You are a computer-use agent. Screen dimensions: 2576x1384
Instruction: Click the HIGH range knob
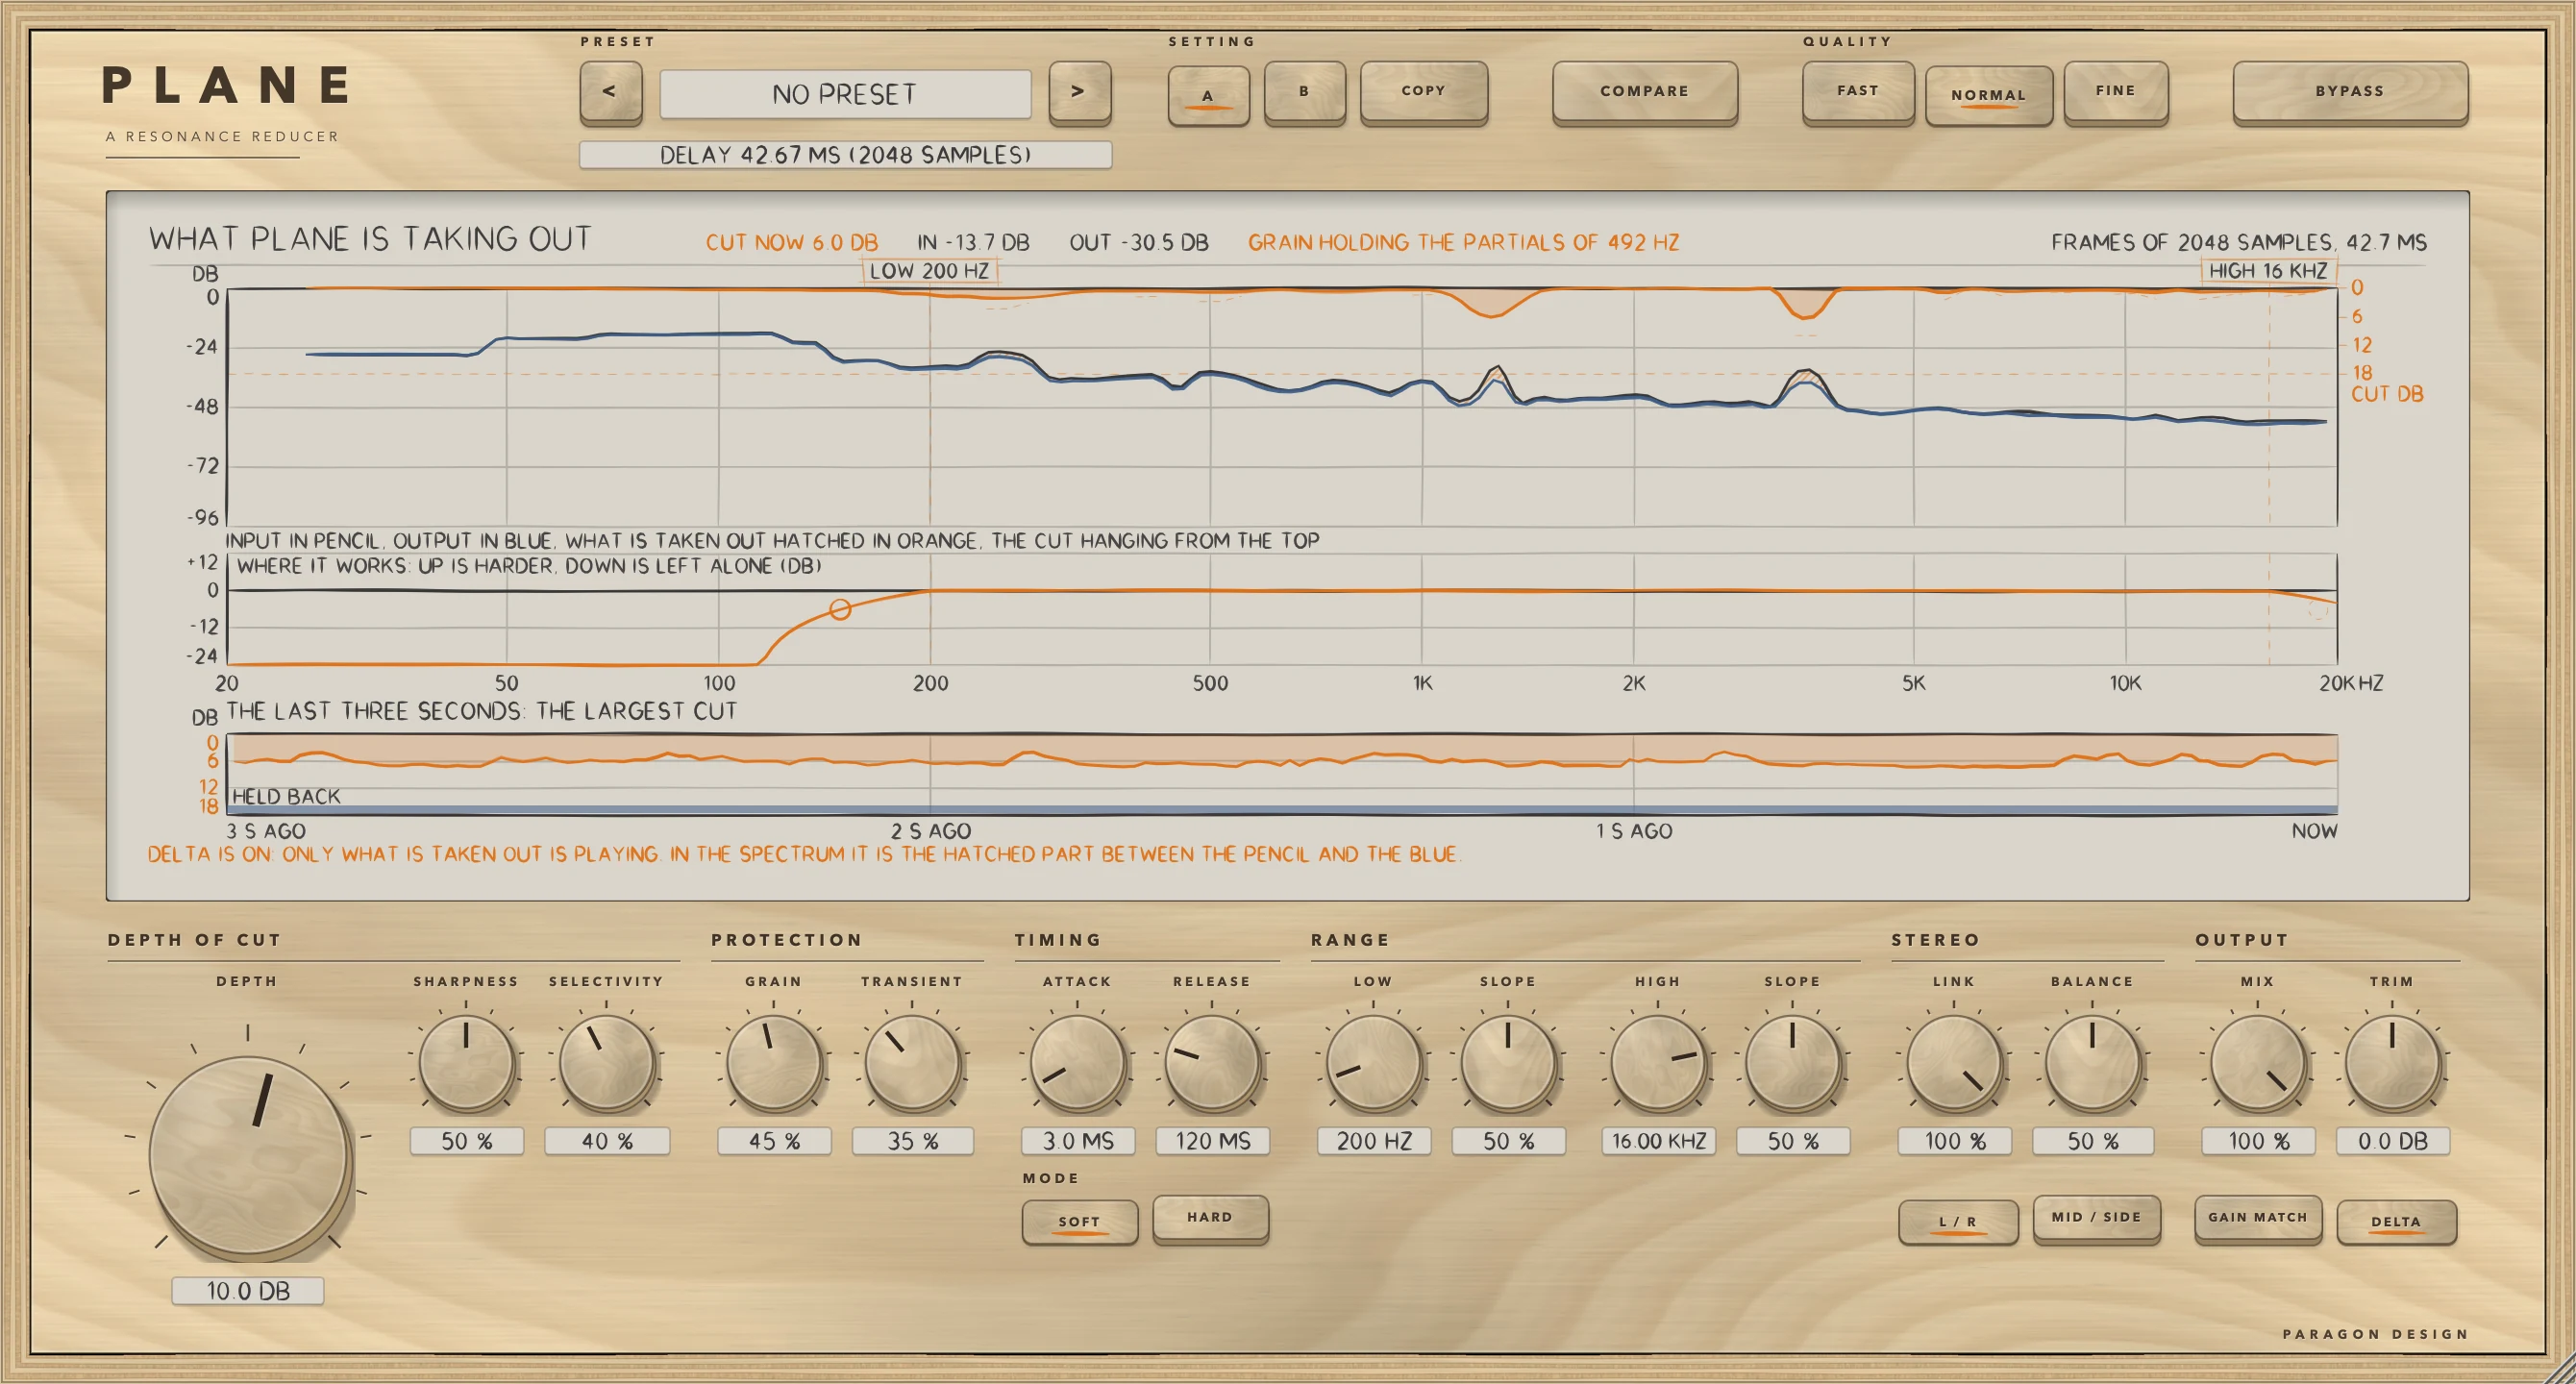click(1658, 1064)
